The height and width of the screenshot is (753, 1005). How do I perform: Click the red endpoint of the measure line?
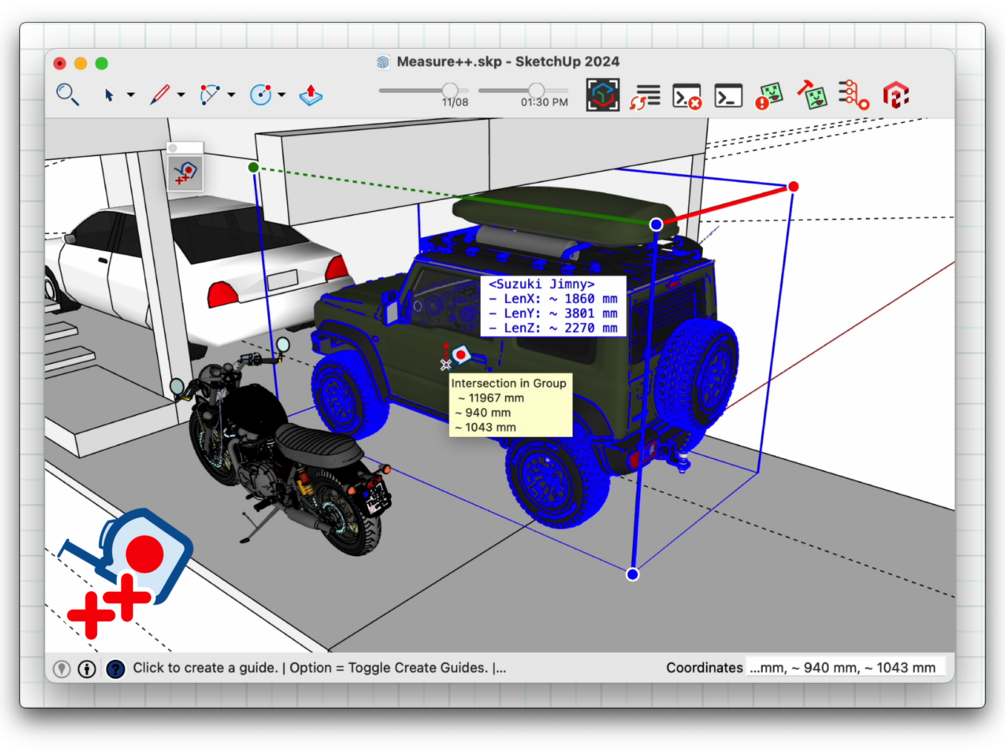[x=793, y=186]
